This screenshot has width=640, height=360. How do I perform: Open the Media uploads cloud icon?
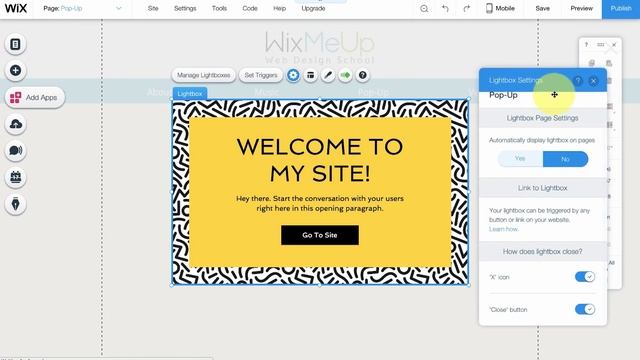16,124
